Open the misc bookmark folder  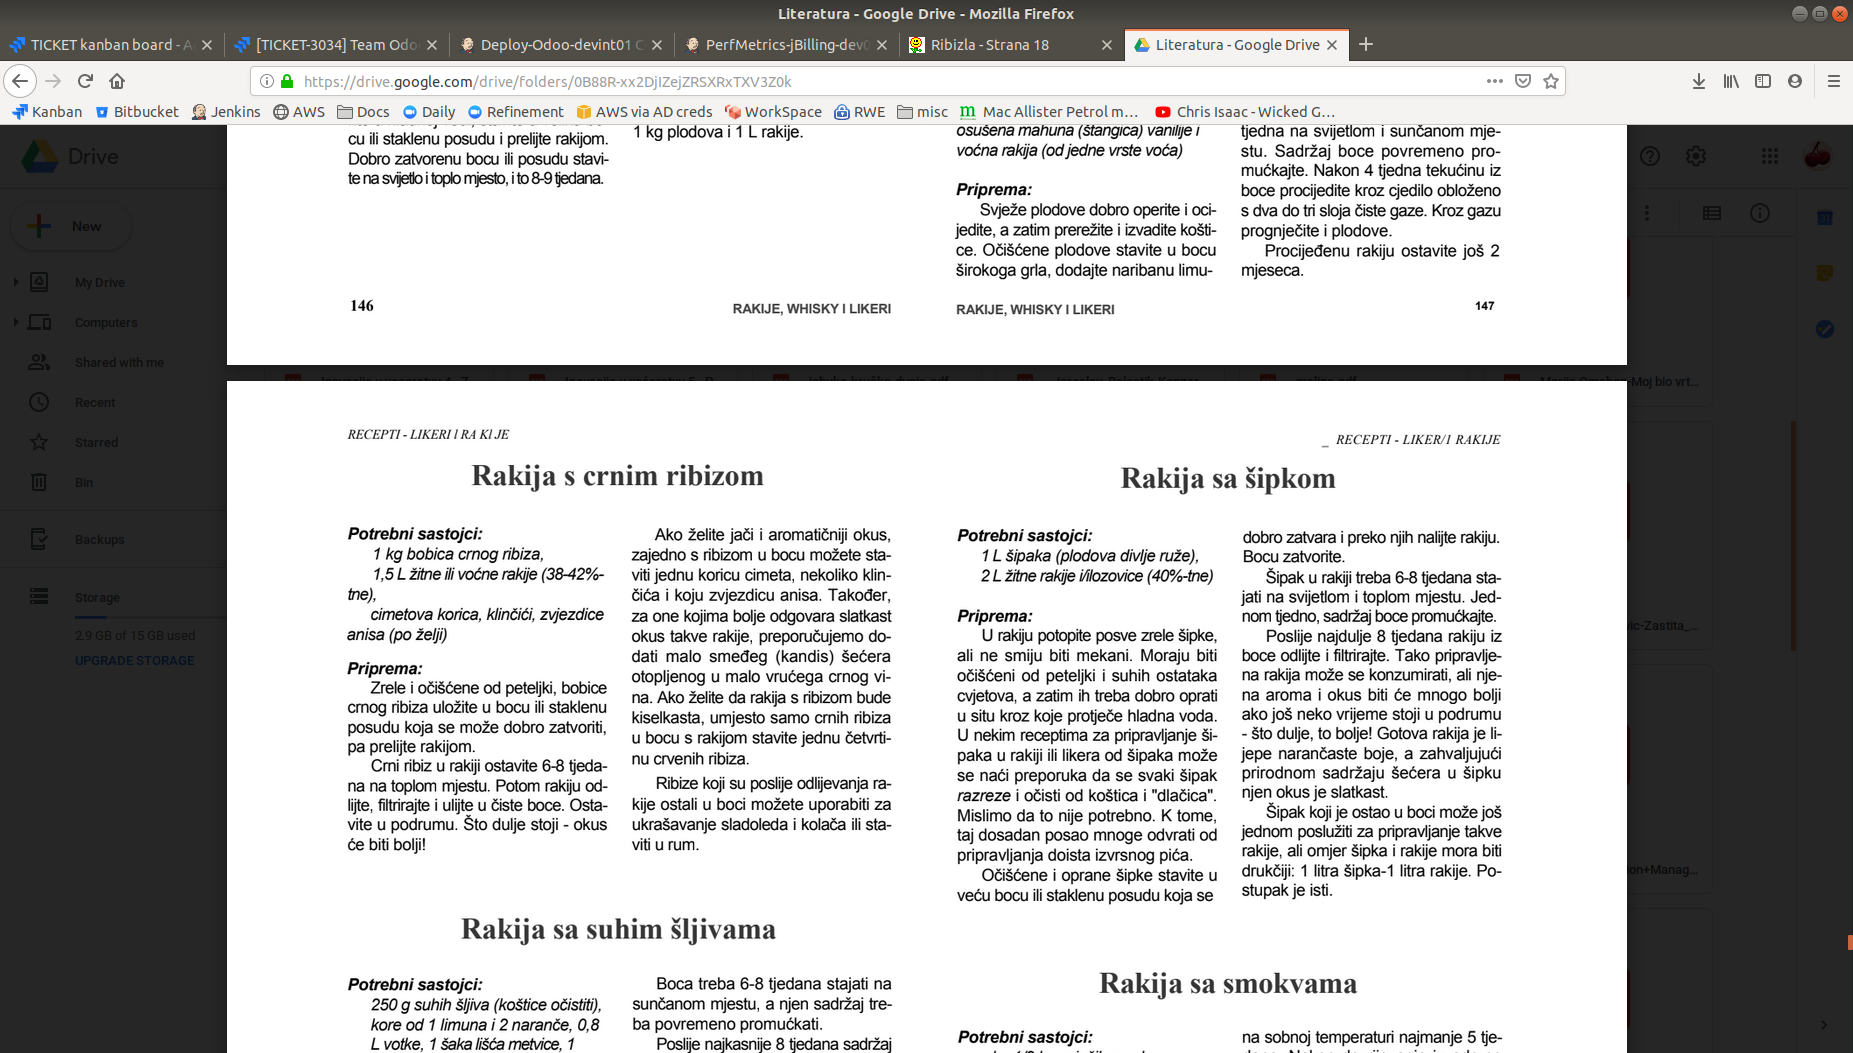tap(922, 112)
